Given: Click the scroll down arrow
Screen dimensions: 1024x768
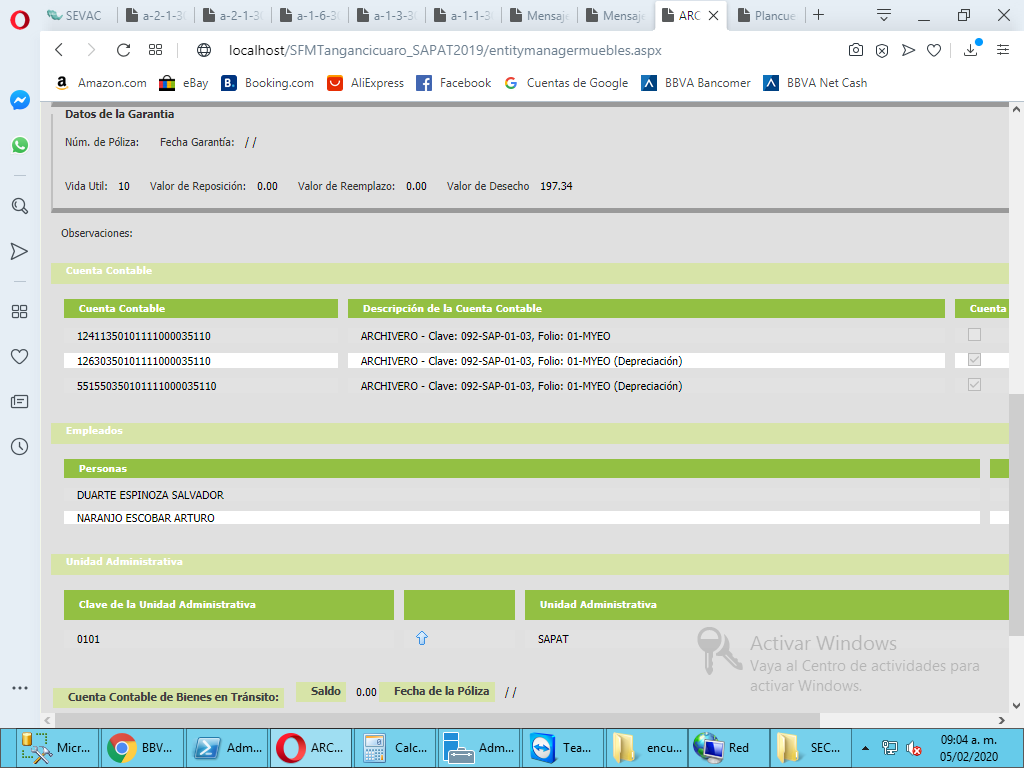Looking at the screenshot, I should tap(1016, 706).
